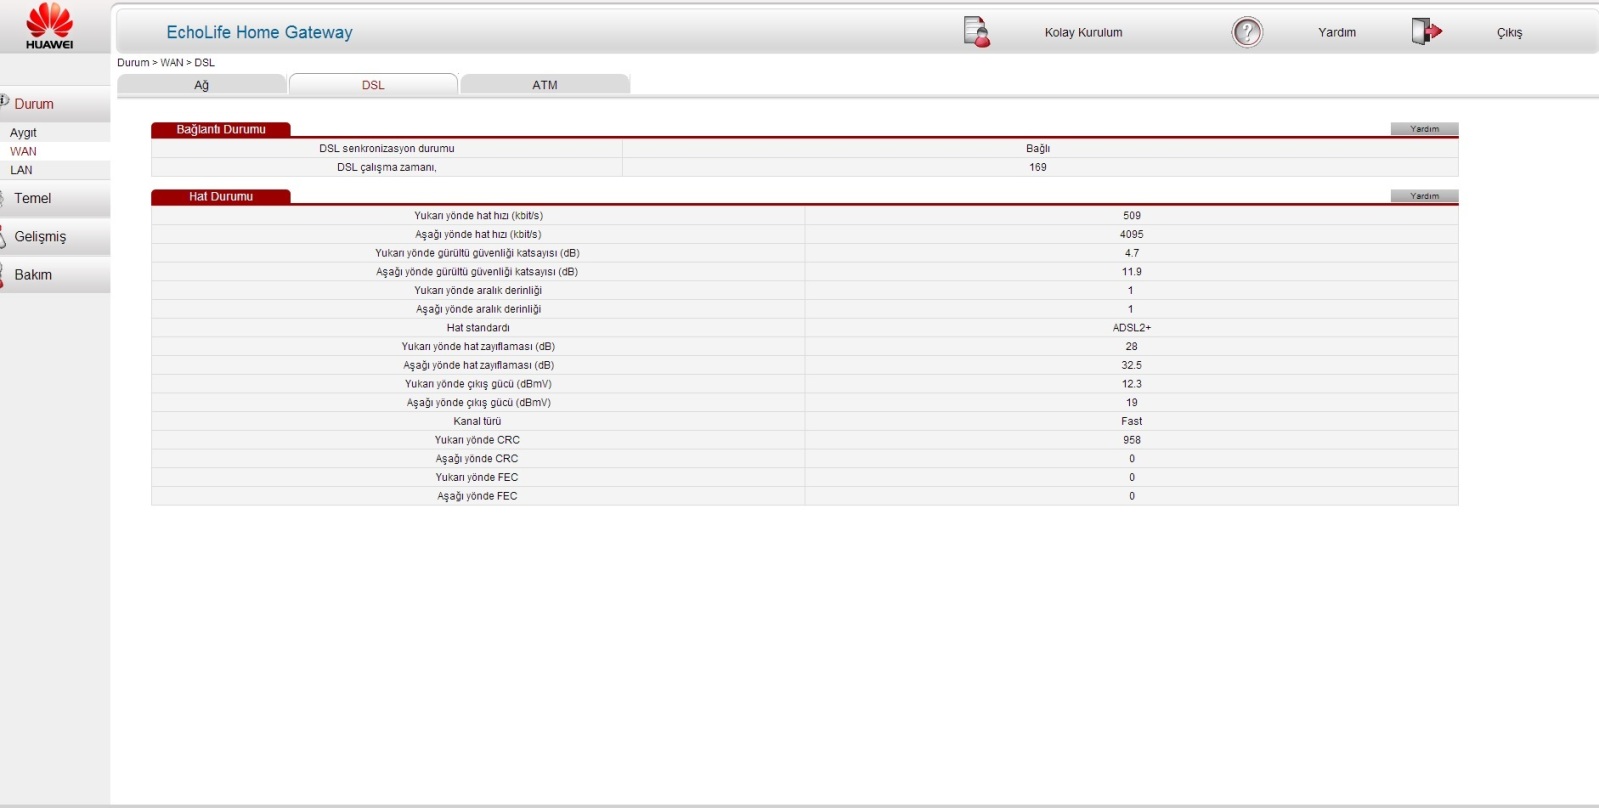
Task: Click Yukarı yönde gürültü güvenliği katsayısı label
Action: [x=478, y=253]
